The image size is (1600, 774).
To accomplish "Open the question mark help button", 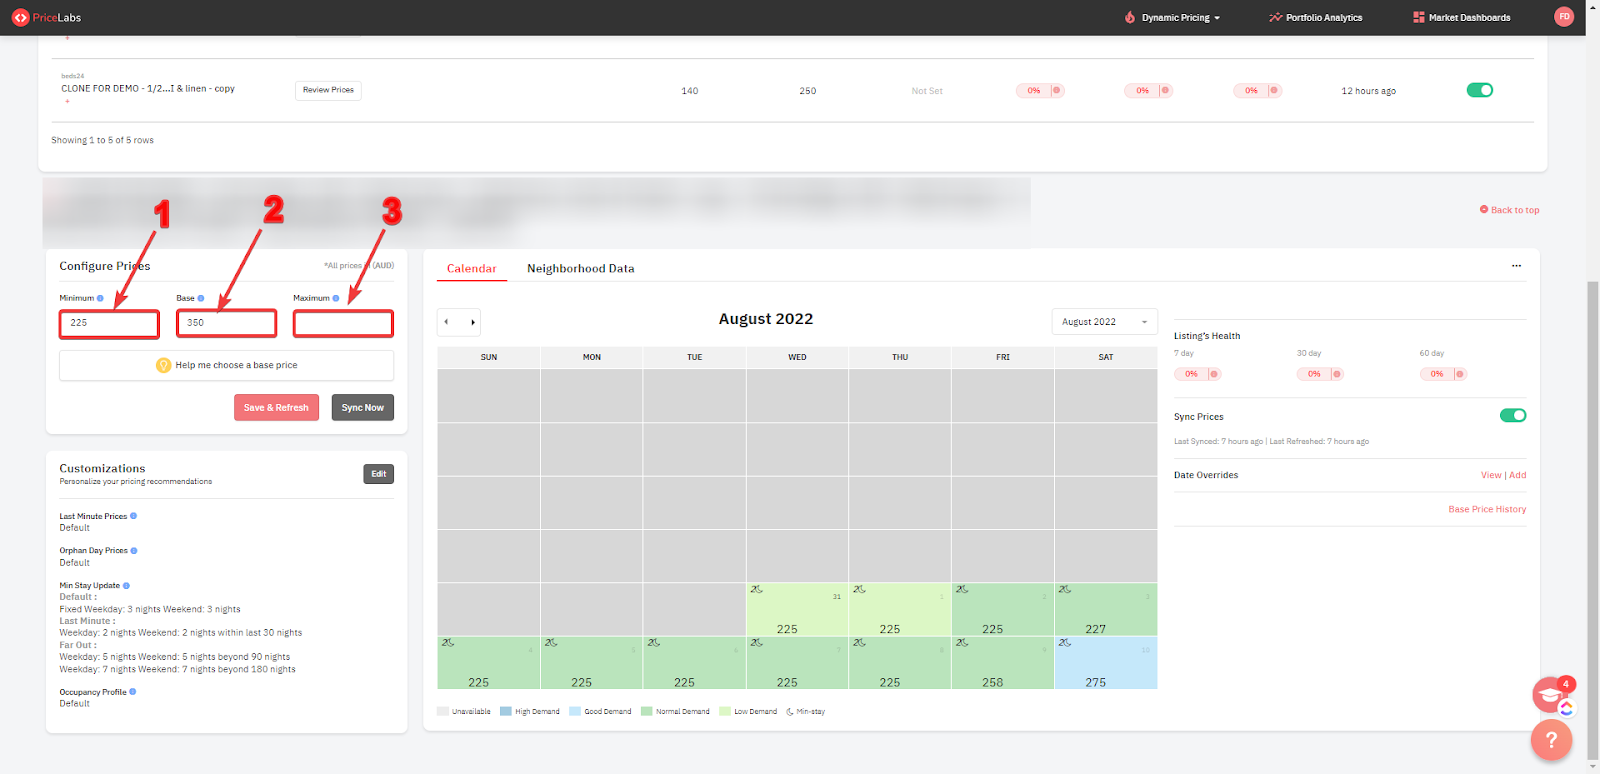I will (1551, 740).
